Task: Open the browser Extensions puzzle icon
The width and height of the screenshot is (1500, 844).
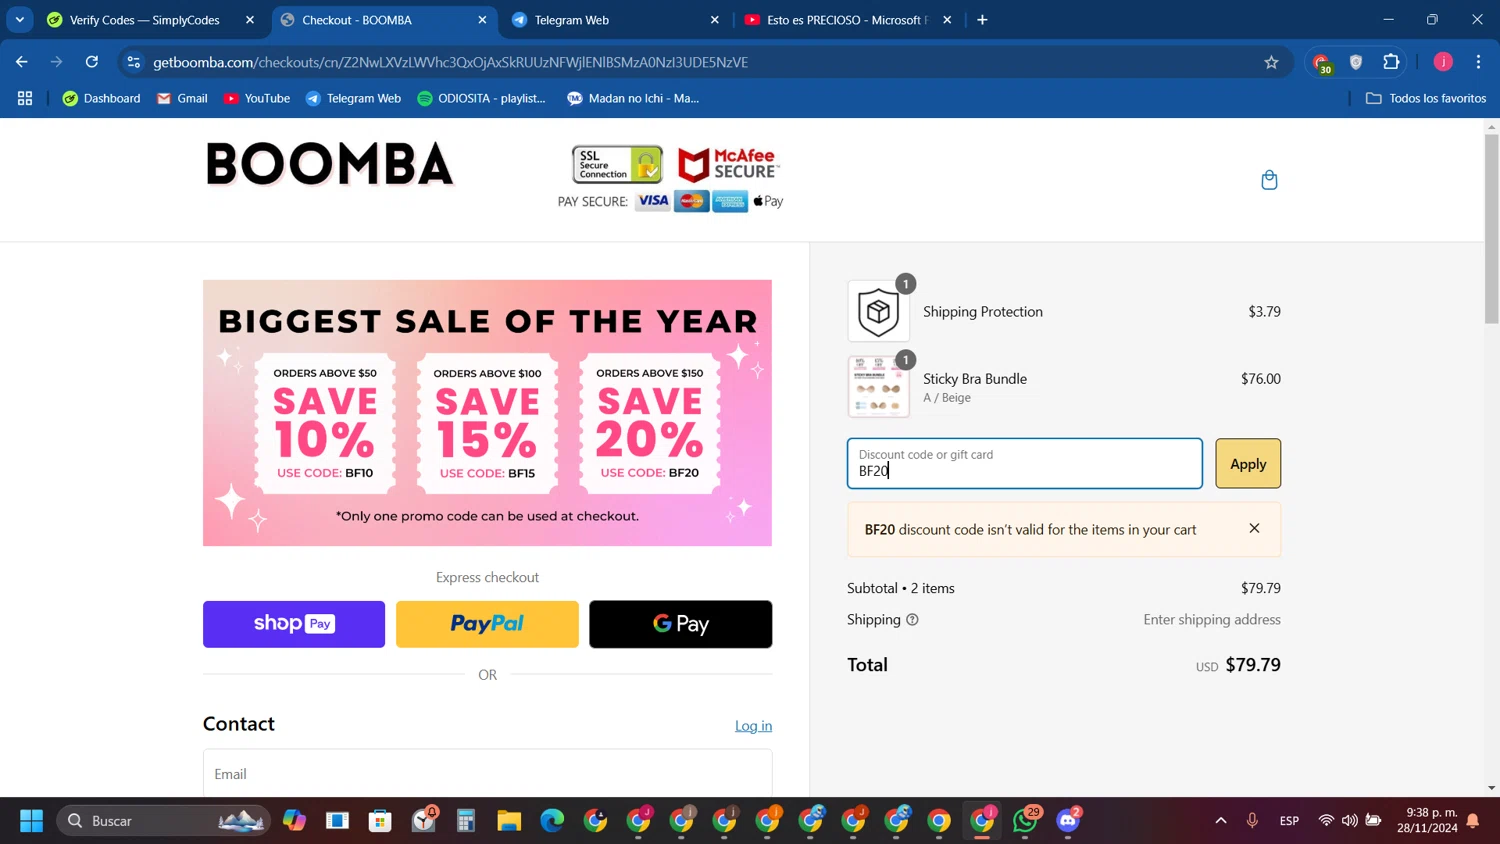Action: pyautogui.click(x=1391, y=62)
